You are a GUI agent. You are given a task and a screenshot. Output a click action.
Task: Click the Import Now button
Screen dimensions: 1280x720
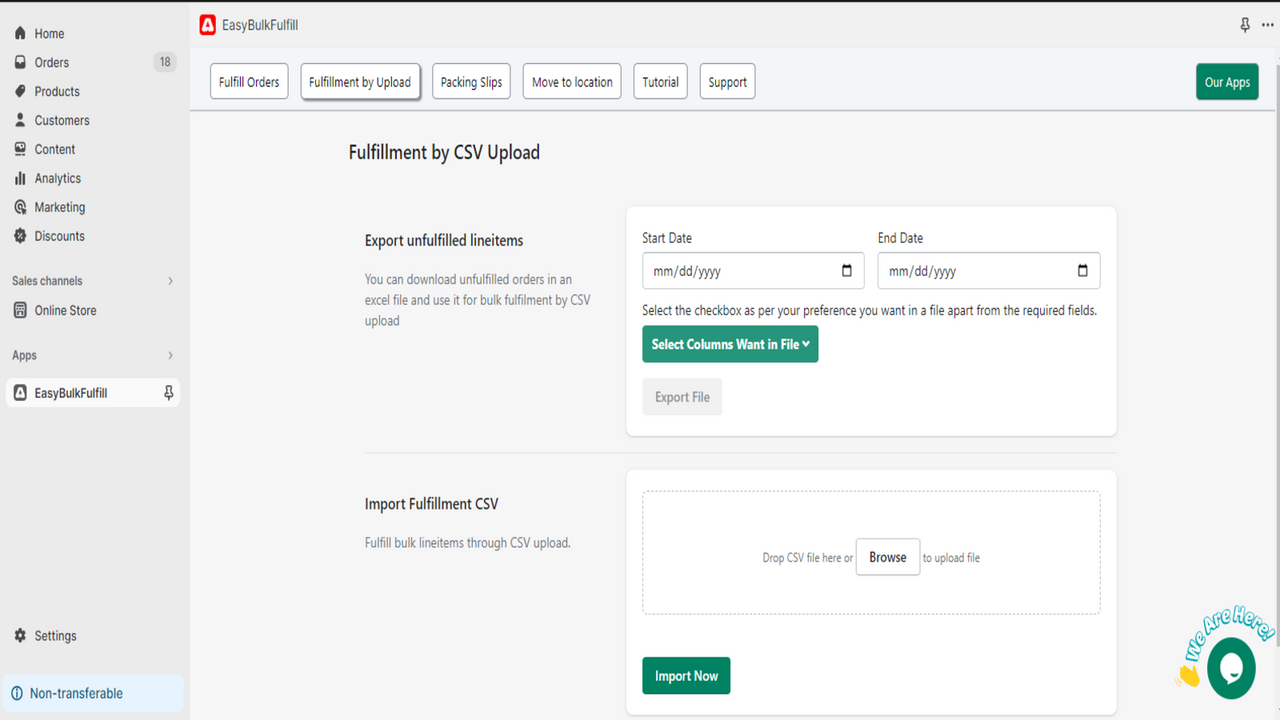pos(686,675)
